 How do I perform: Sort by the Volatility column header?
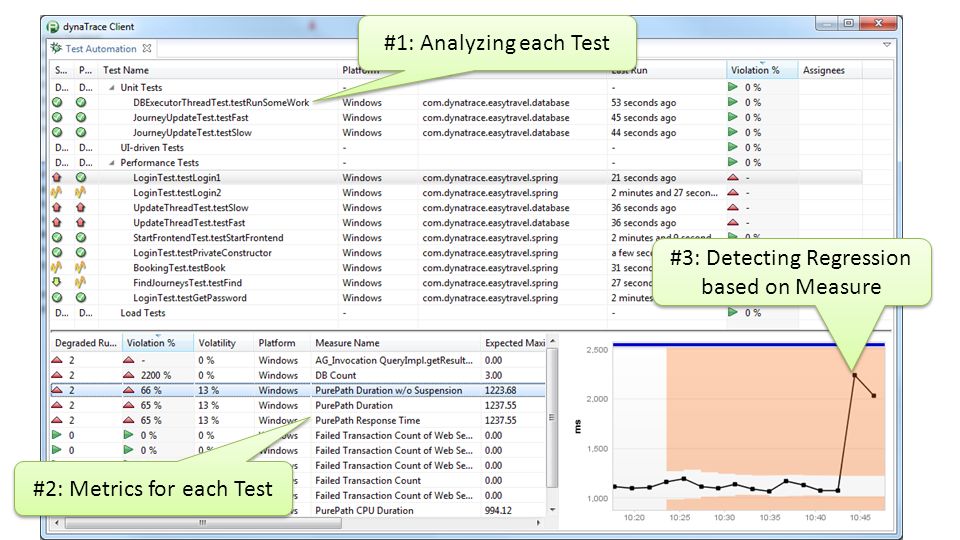(217, 343)
